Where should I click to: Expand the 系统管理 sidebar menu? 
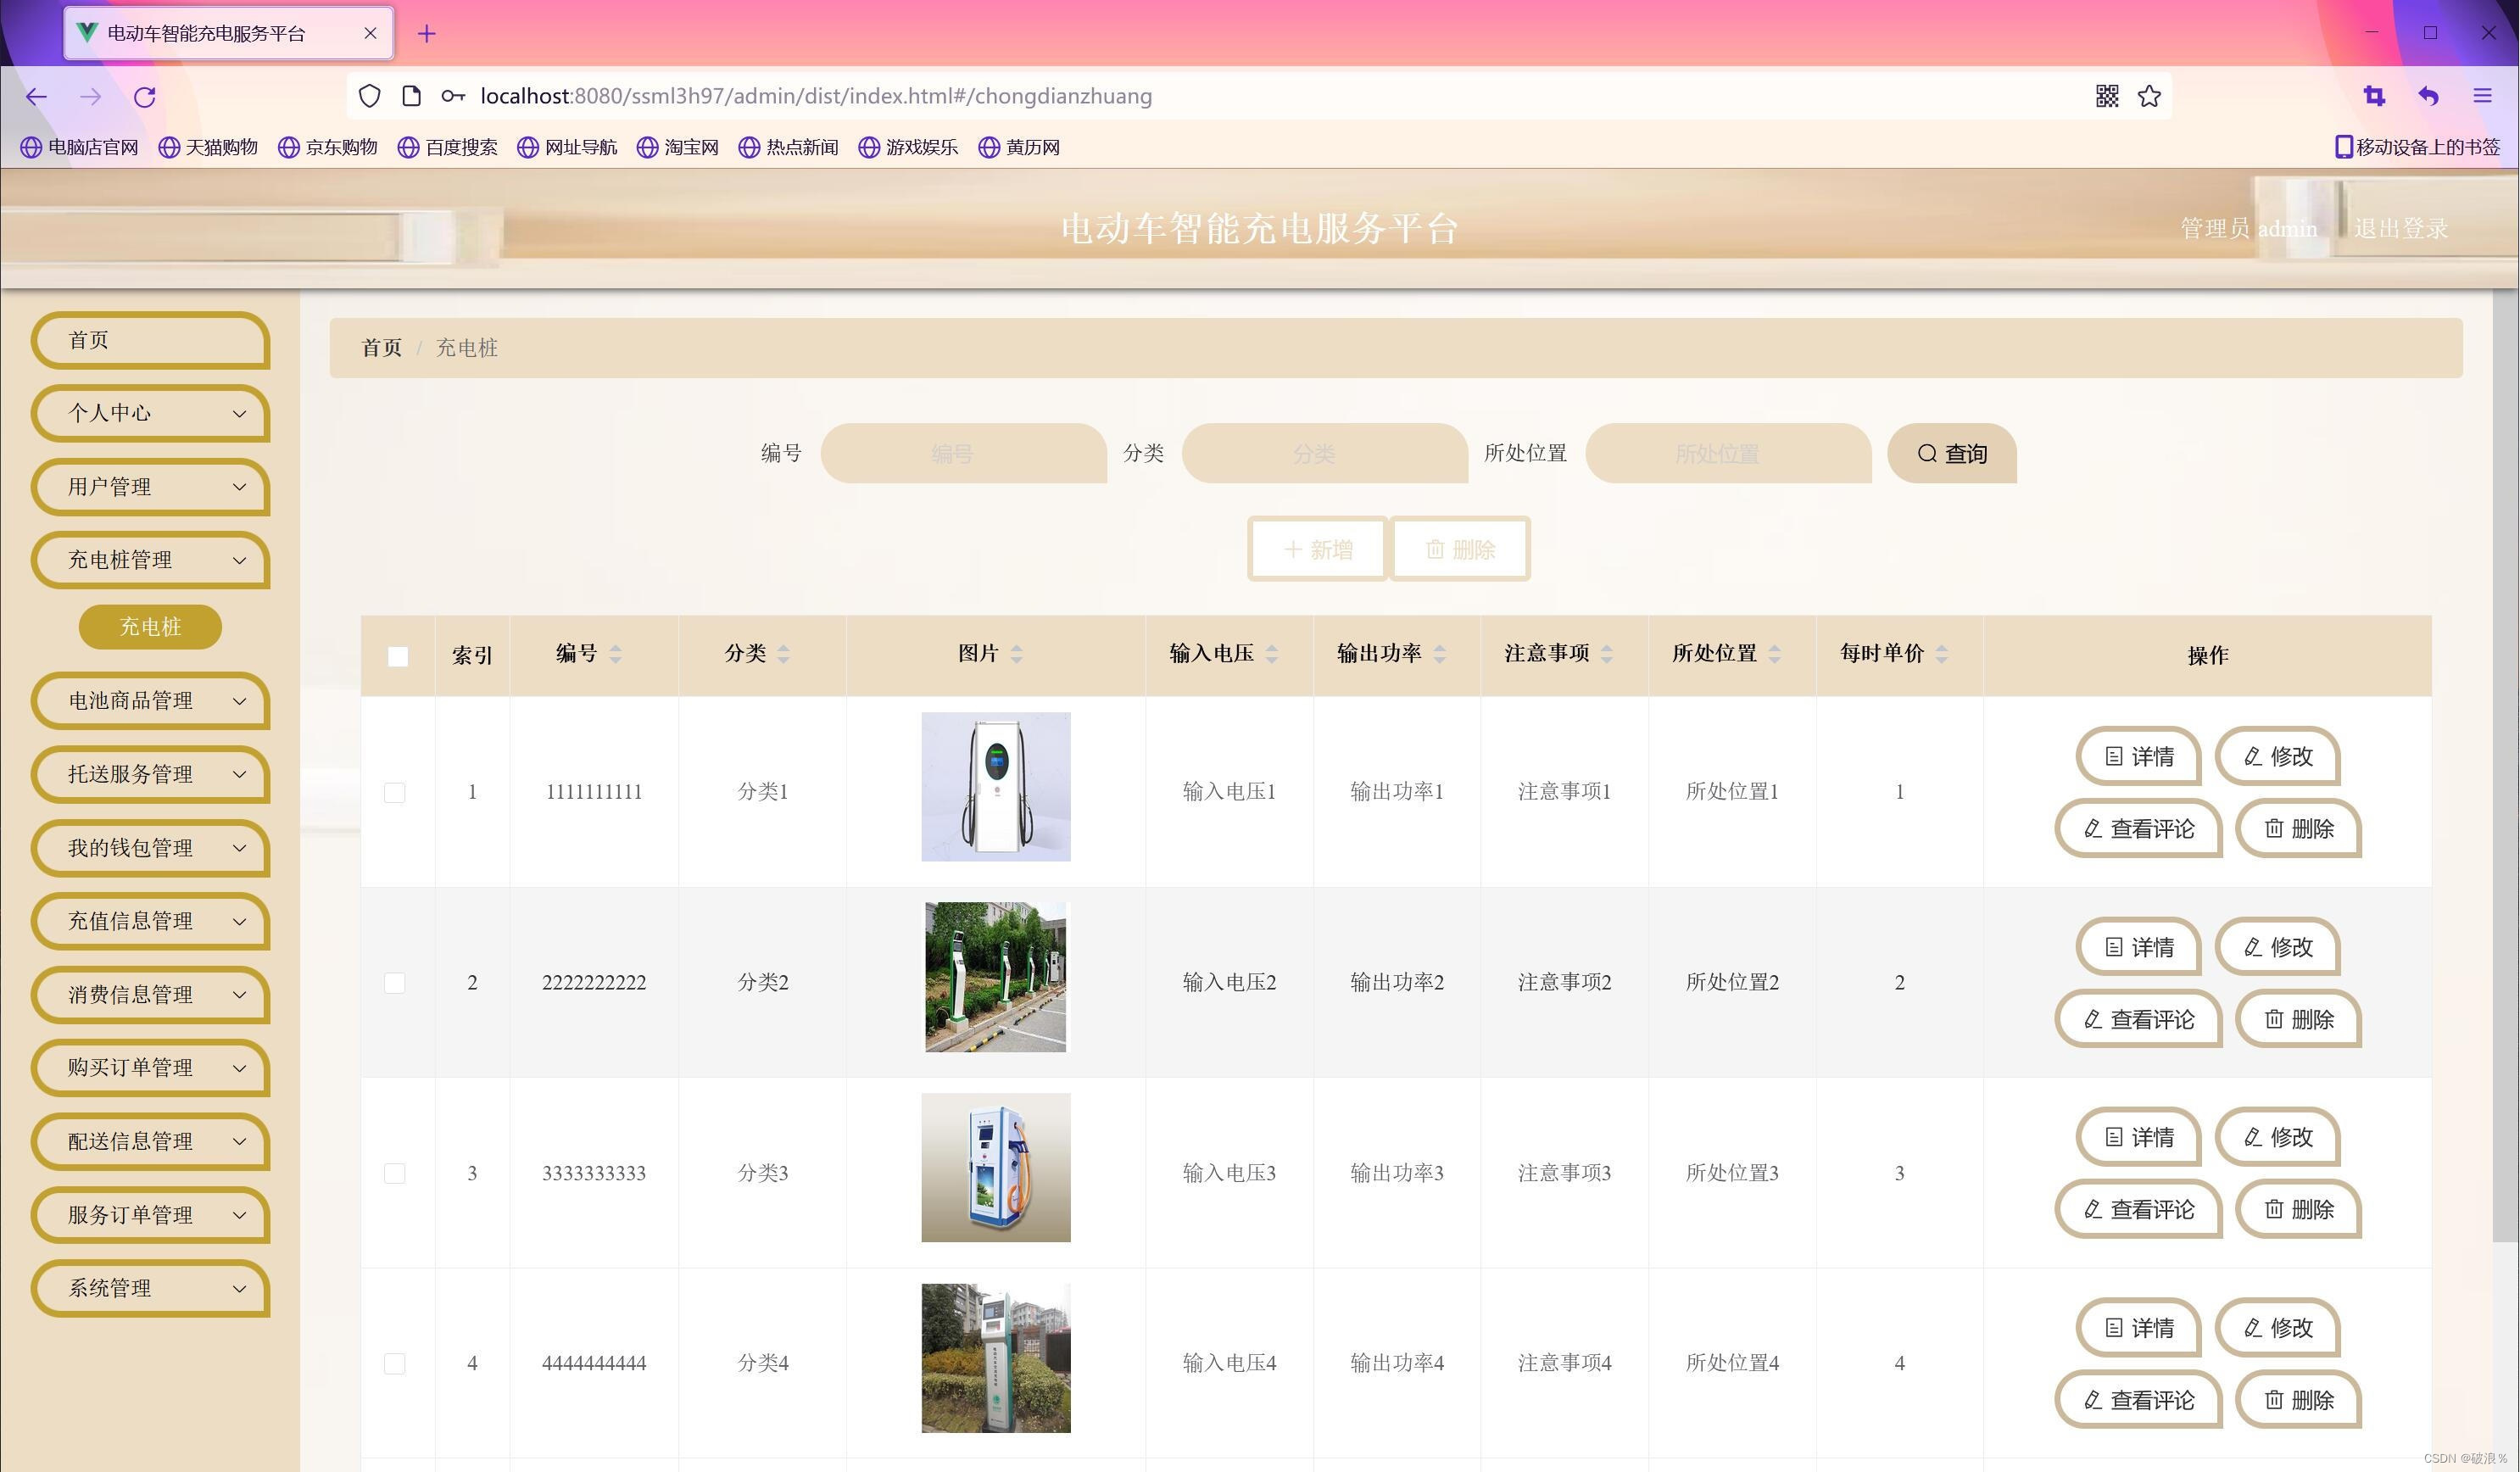[151, 1289]
